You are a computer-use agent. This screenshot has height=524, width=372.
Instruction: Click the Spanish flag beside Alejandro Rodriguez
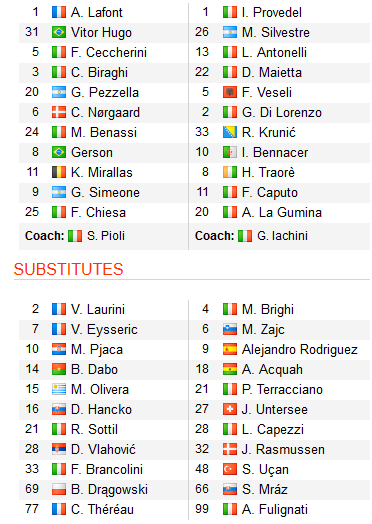[230, 350]
